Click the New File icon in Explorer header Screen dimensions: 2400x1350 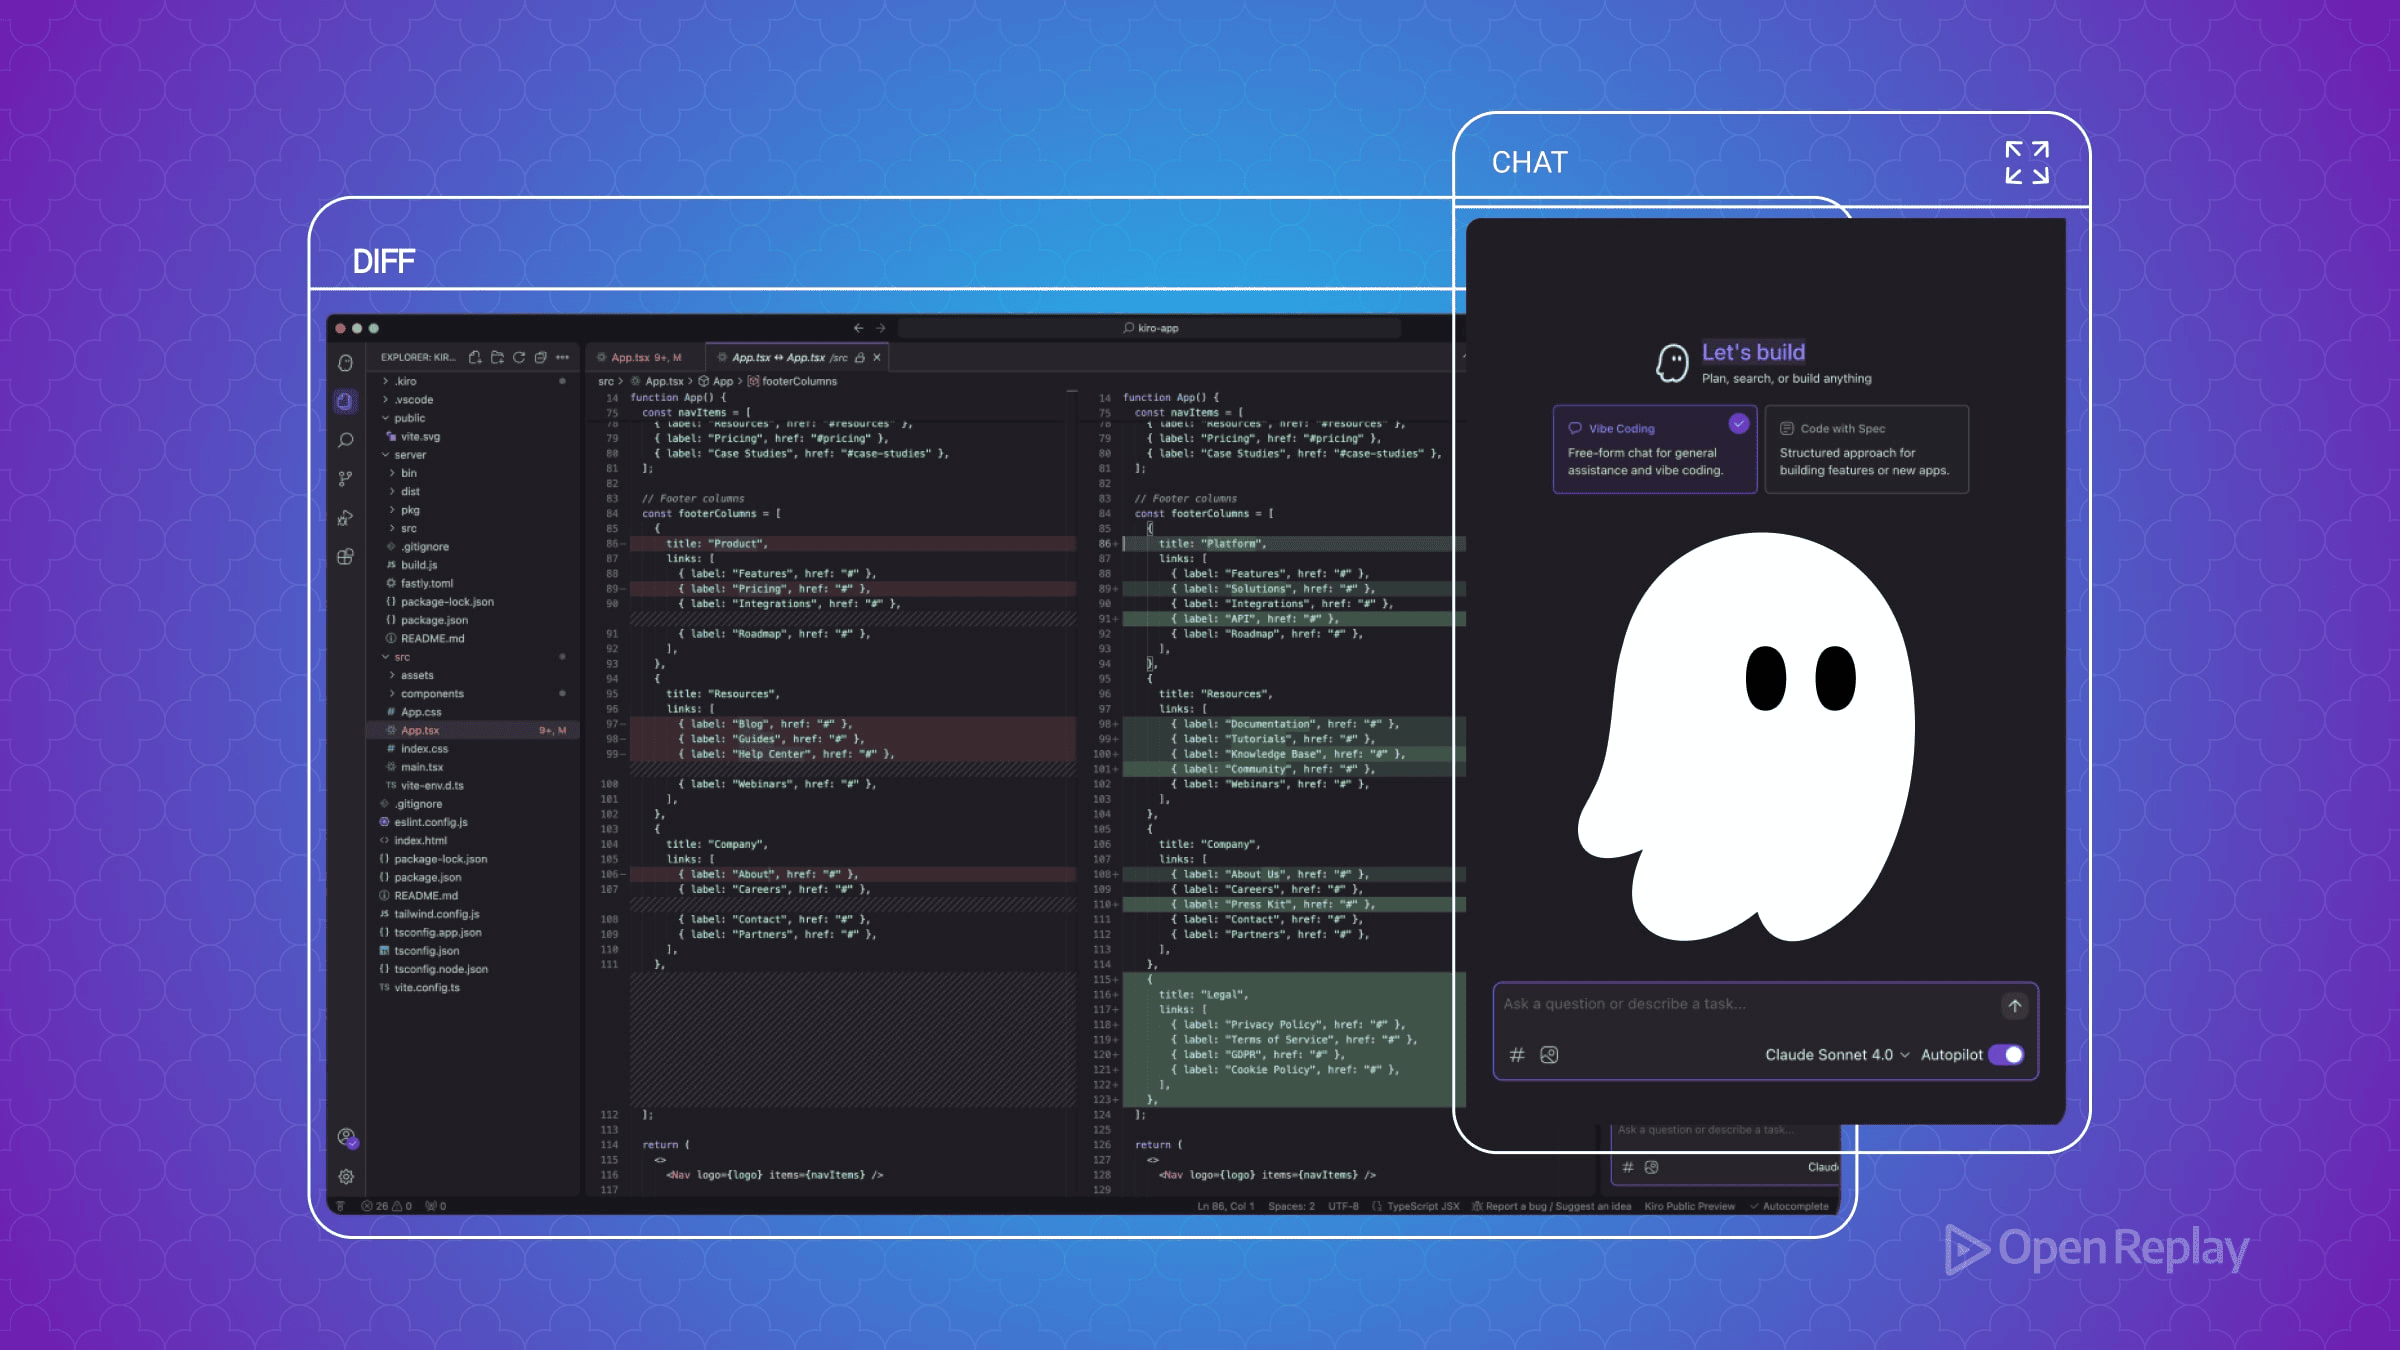475,357
